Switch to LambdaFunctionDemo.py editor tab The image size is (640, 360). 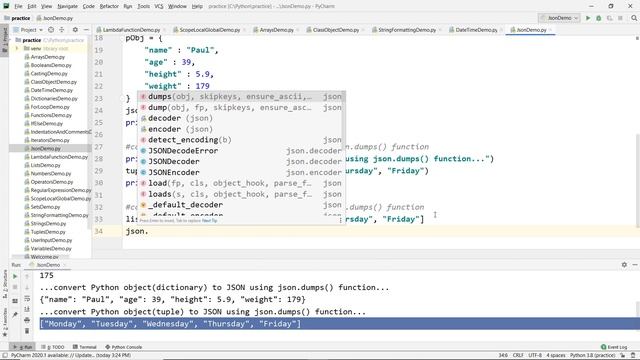[x=131, y=30]
